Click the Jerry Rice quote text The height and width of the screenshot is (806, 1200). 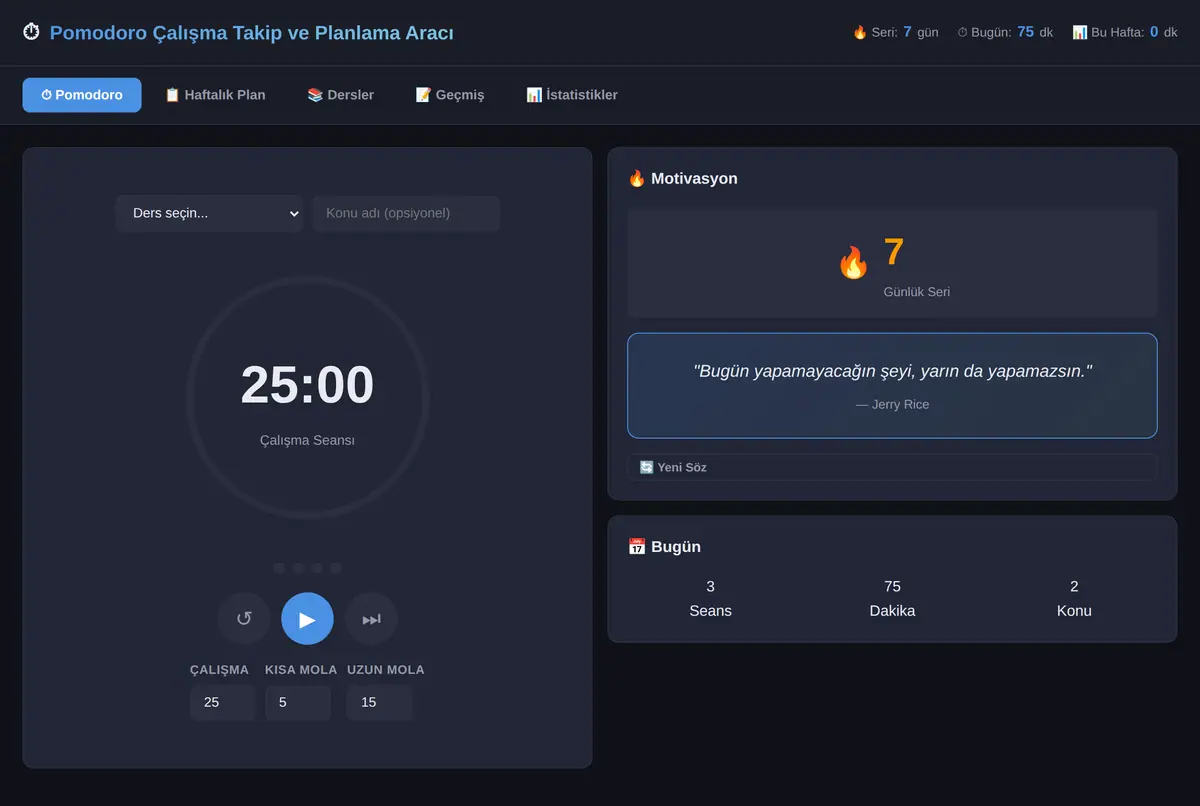tap(892, 371)
